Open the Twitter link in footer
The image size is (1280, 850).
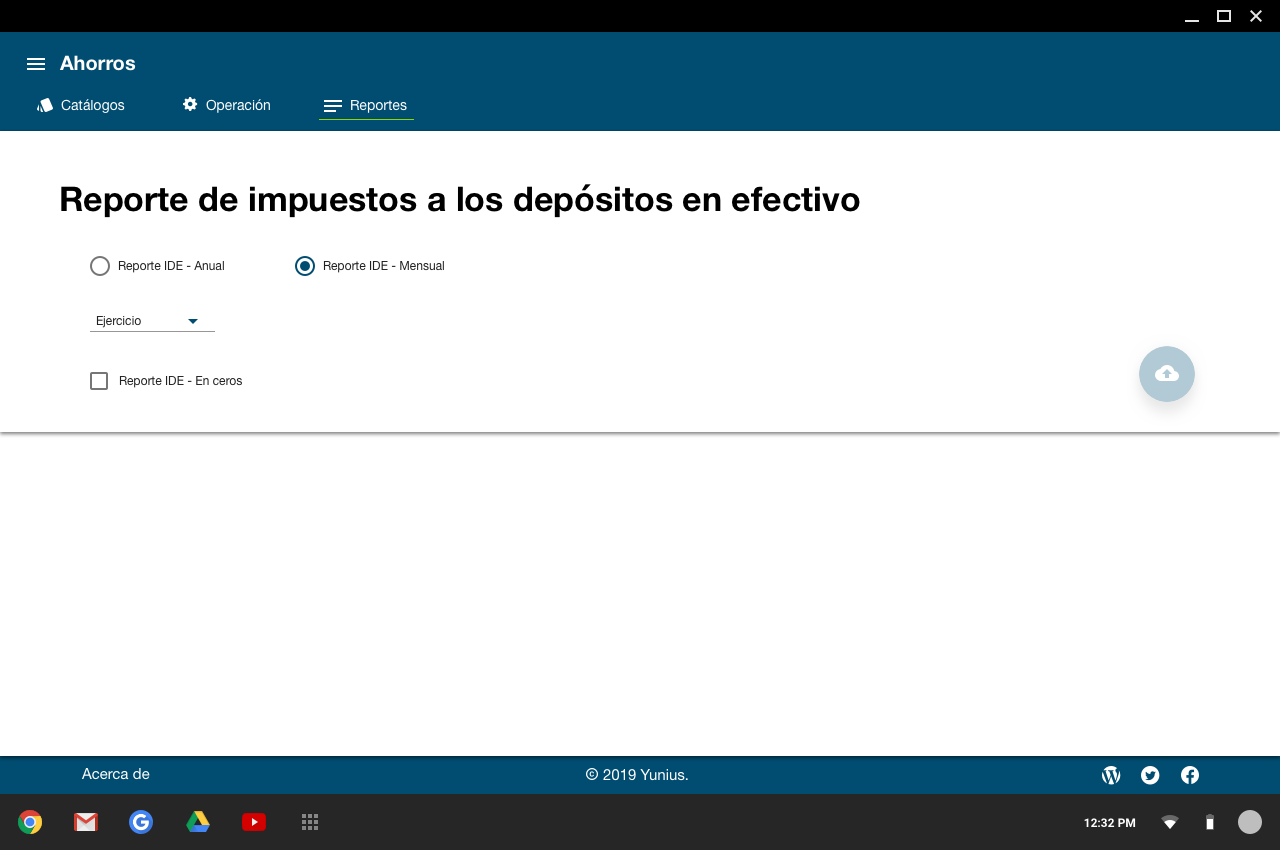pyautogui.click(x=1150, y=775)
